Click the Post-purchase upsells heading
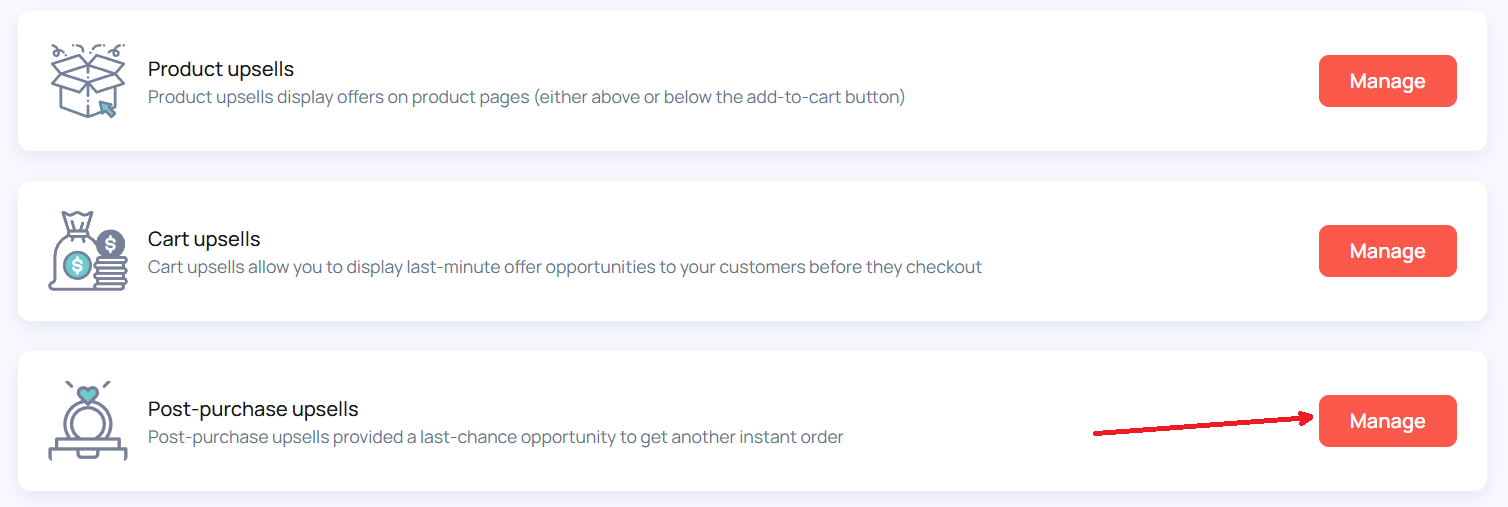 (253, 409)
